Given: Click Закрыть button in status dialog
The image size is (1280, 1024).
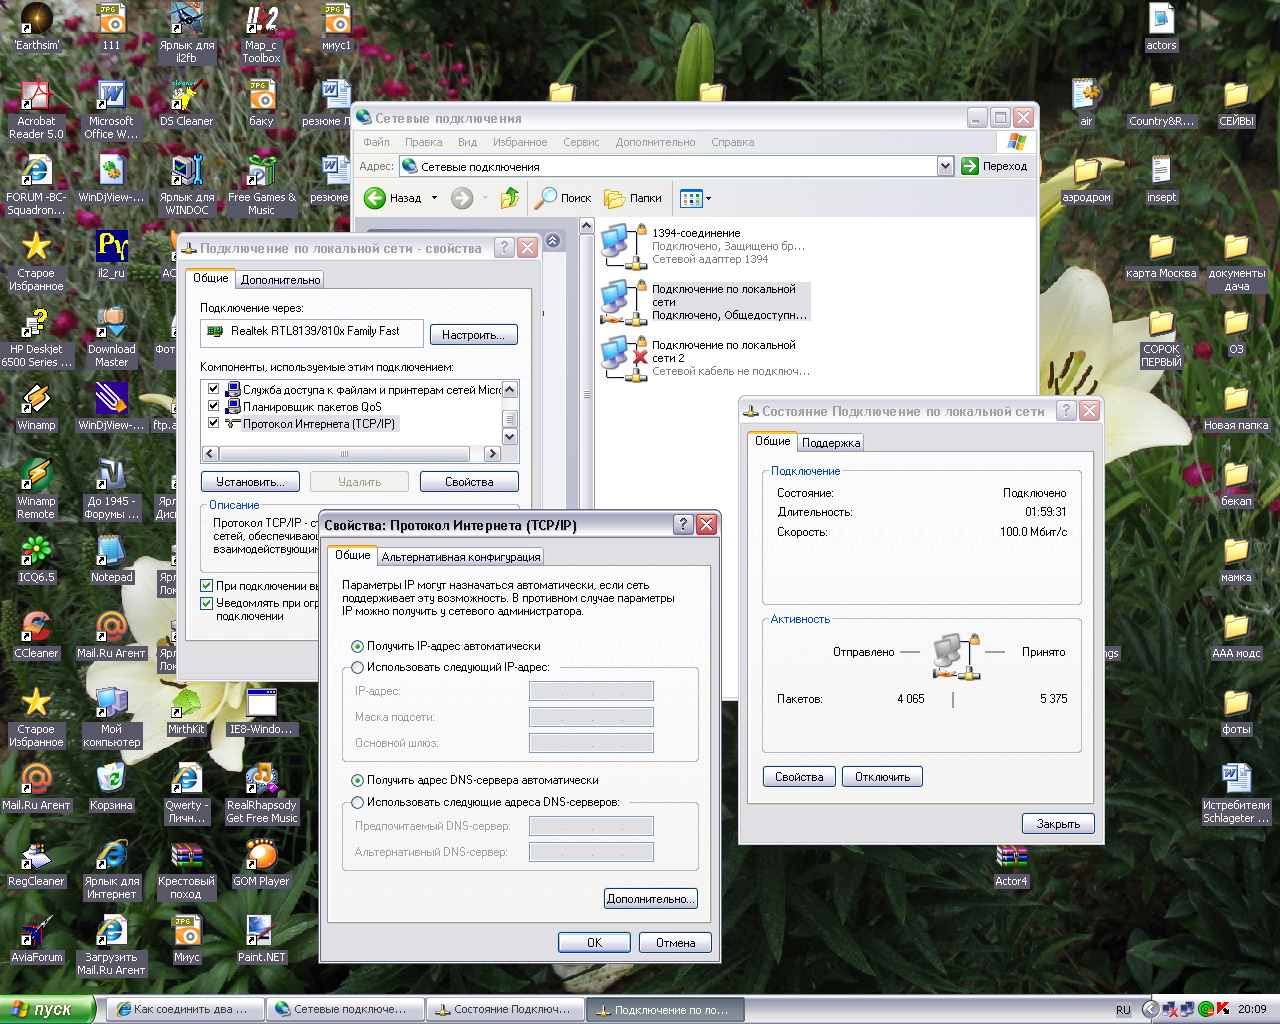Looking at the screenshot, I should [x=1058, y=824].
